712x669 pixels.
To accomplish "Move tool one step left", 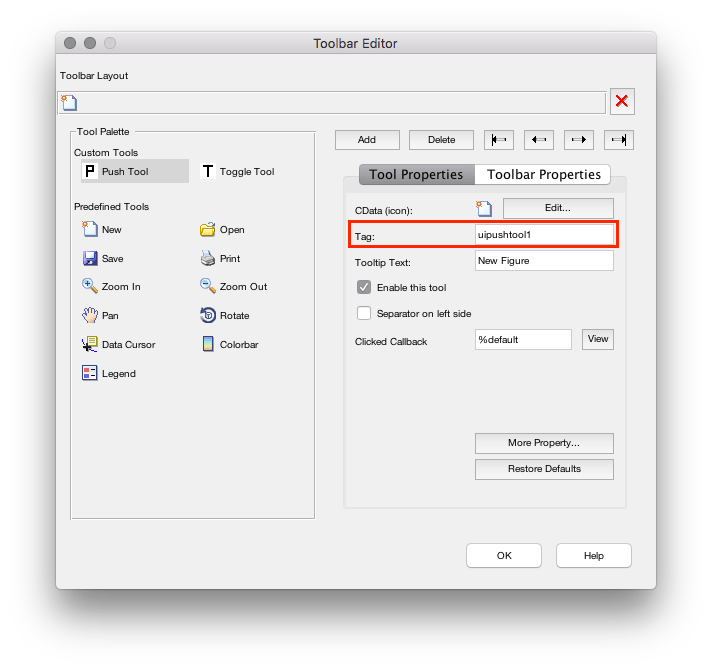I will click(539, 139).
